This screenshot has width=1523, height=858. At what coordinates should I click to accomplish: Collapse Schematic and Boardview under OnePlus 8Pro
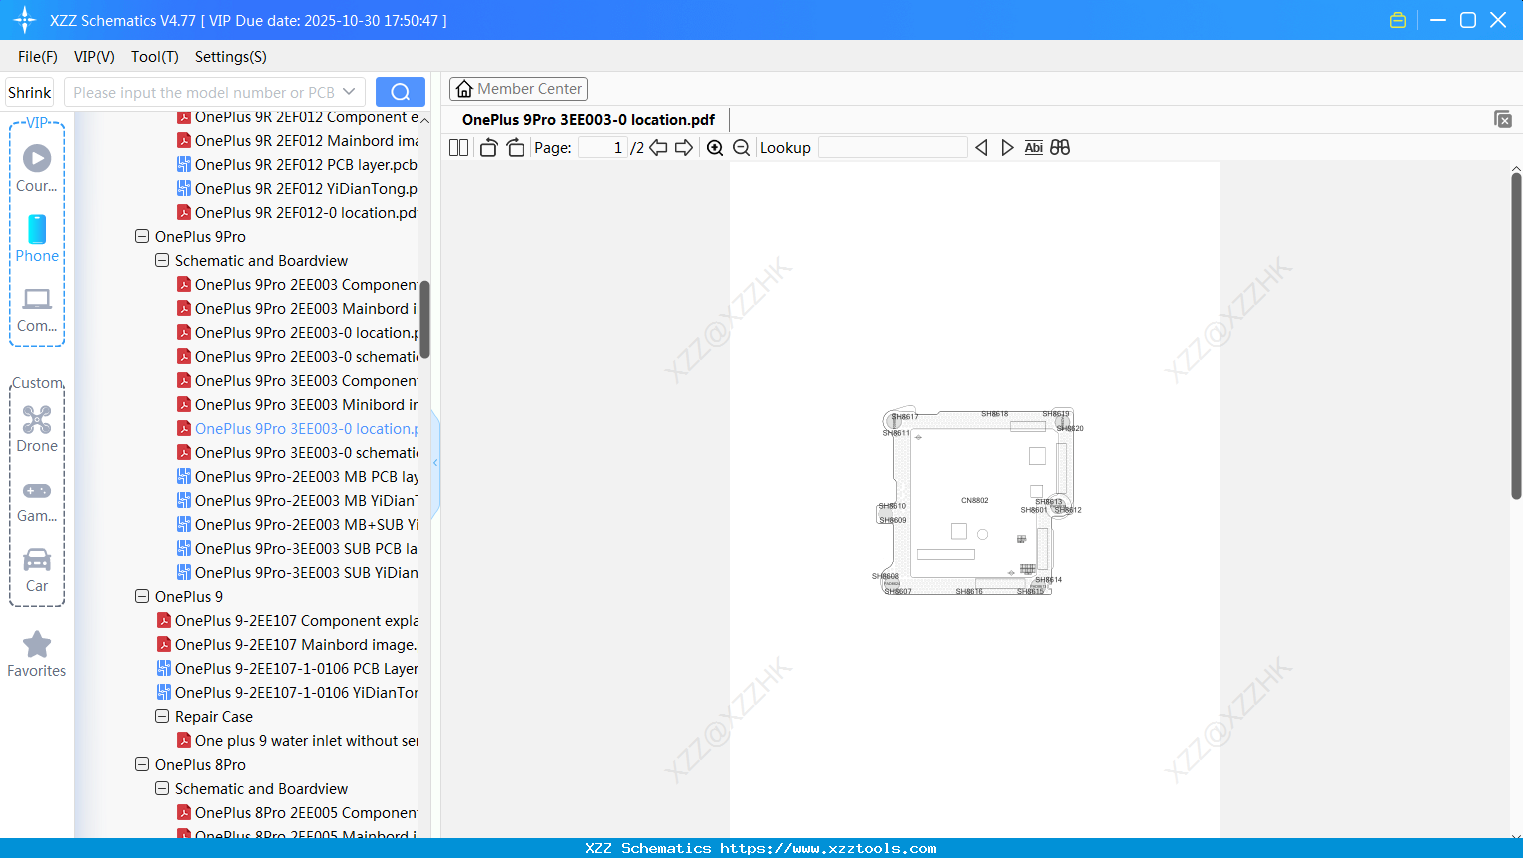click(x=162, y=789)
